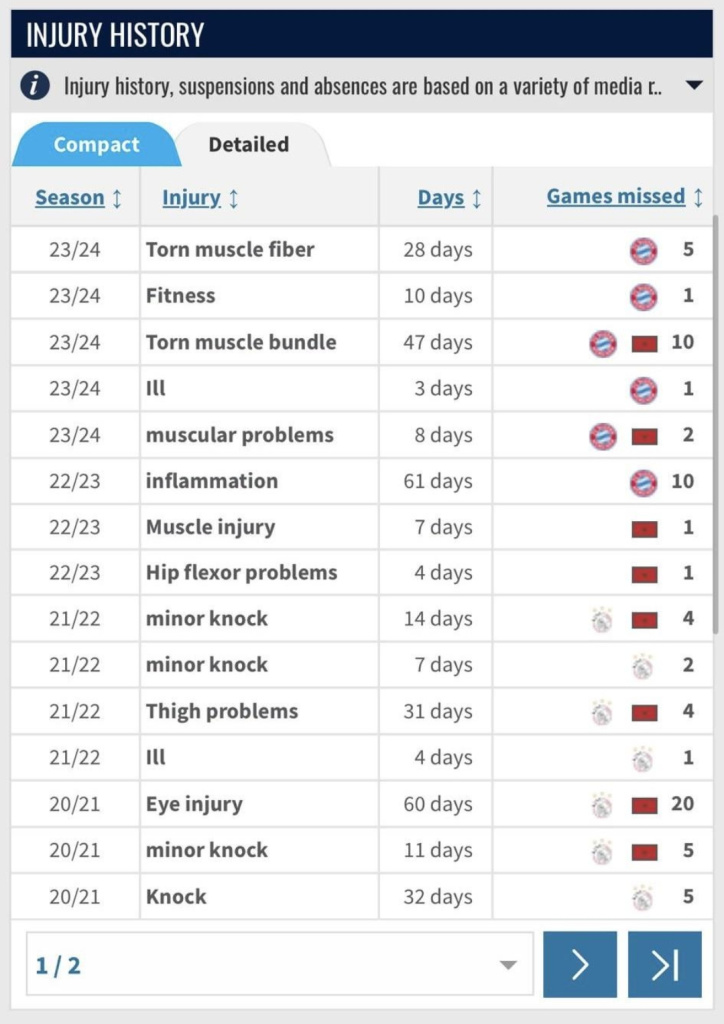Switch to the Detailed tab
The width and height of the screenshot is (724, 1024).
(249, 144)
